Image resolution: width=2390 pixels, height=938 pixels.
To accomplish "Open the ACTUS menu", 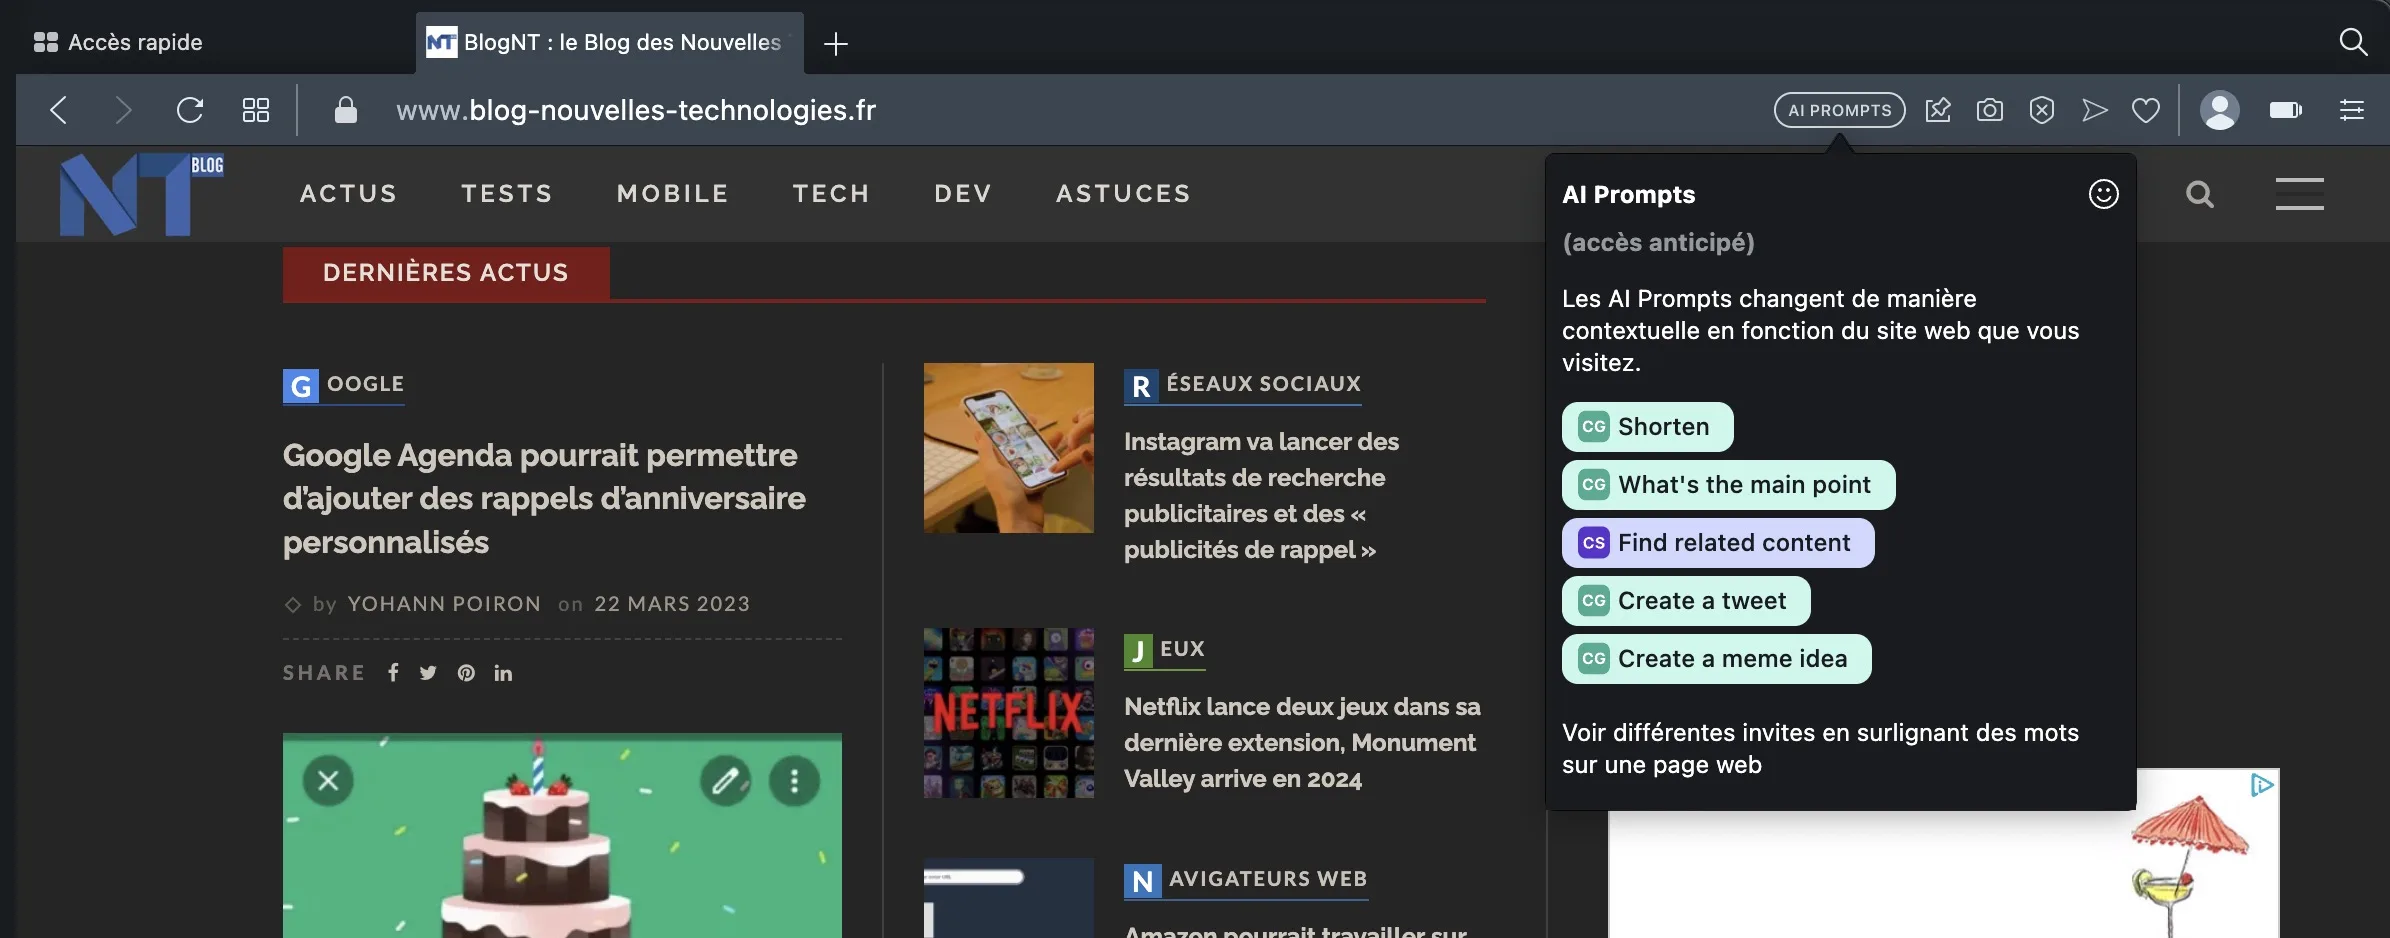I will point(349,193).
